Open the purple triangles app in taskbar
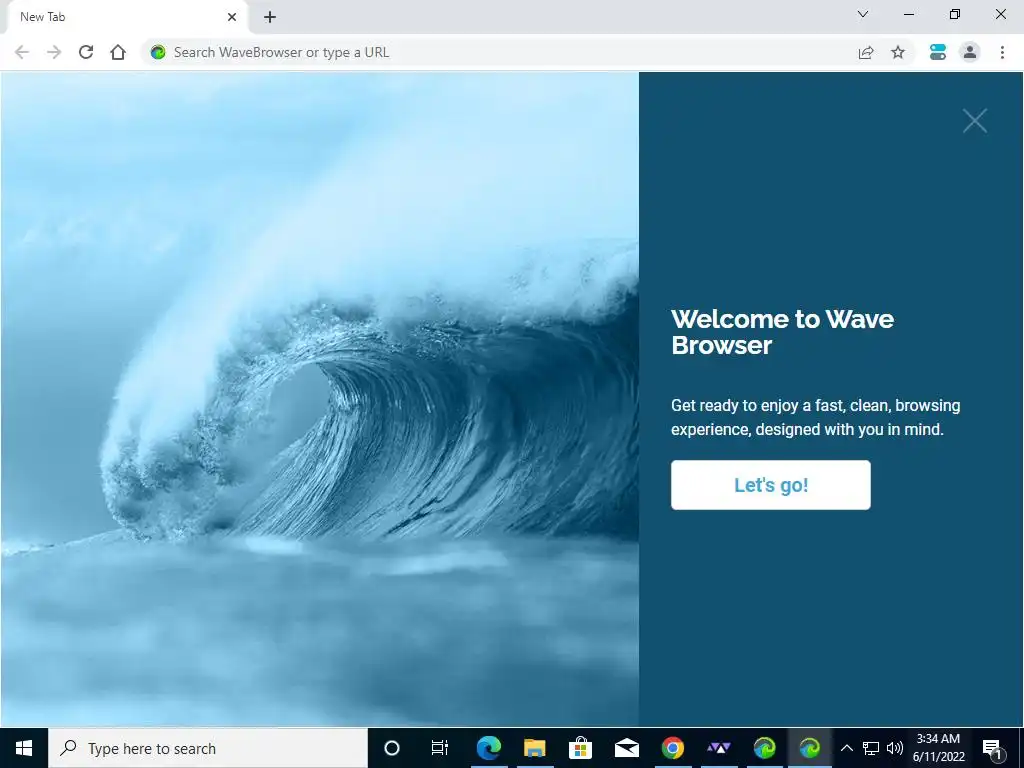1024x768 pixels. point(718,748)
